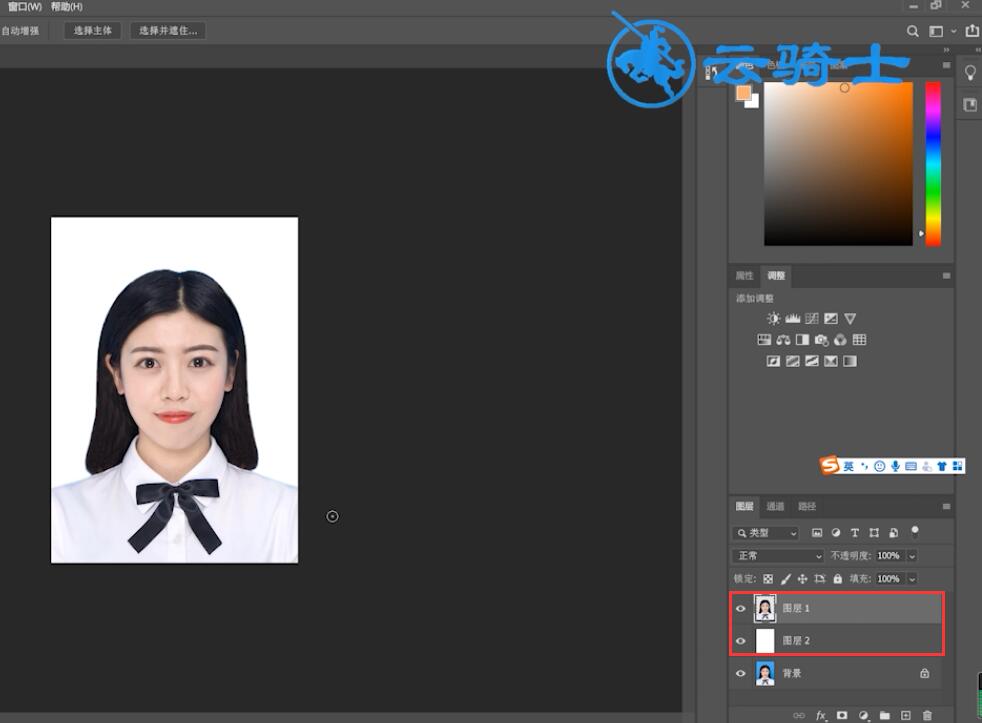The width and height of the screenshot is (982, 723).
Task: Toggle layer filtering on/off switch
Action: pos(915,532)
